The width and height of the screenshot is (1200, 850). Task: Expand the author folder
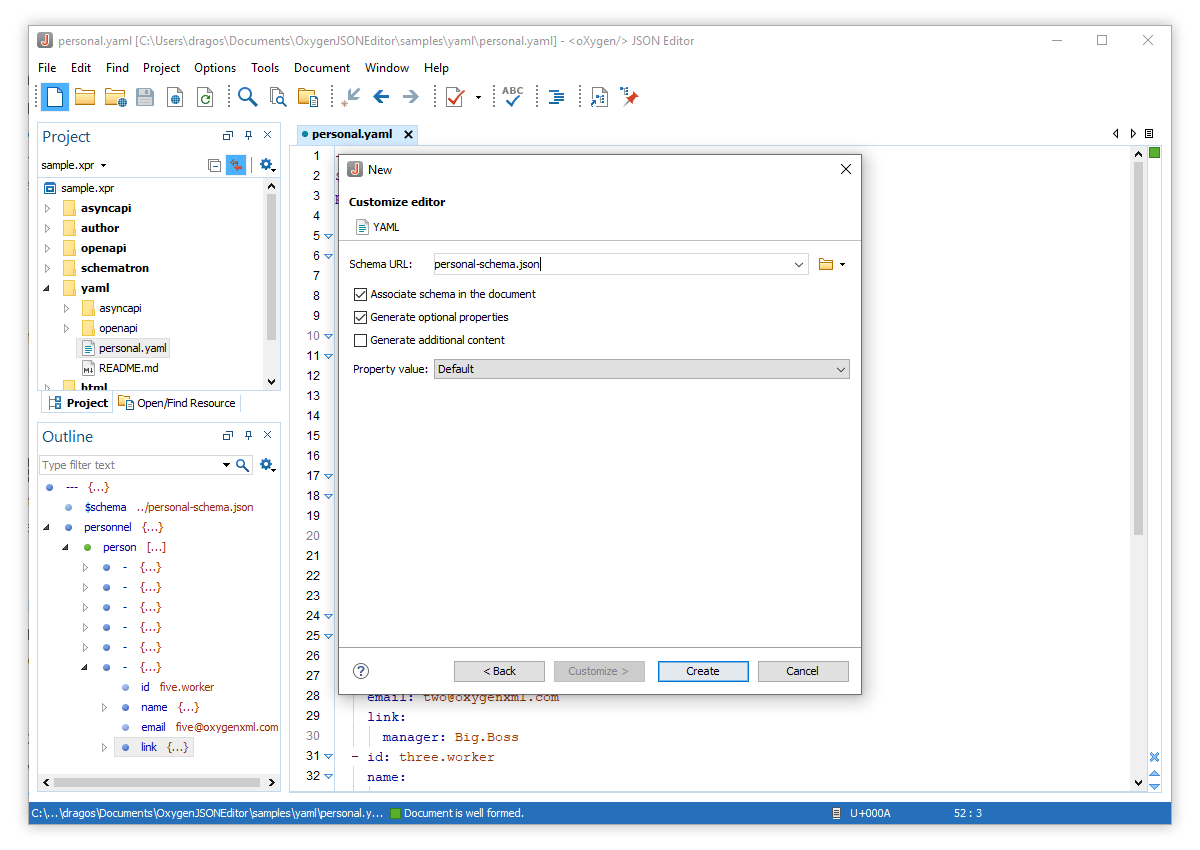(47, 228)
